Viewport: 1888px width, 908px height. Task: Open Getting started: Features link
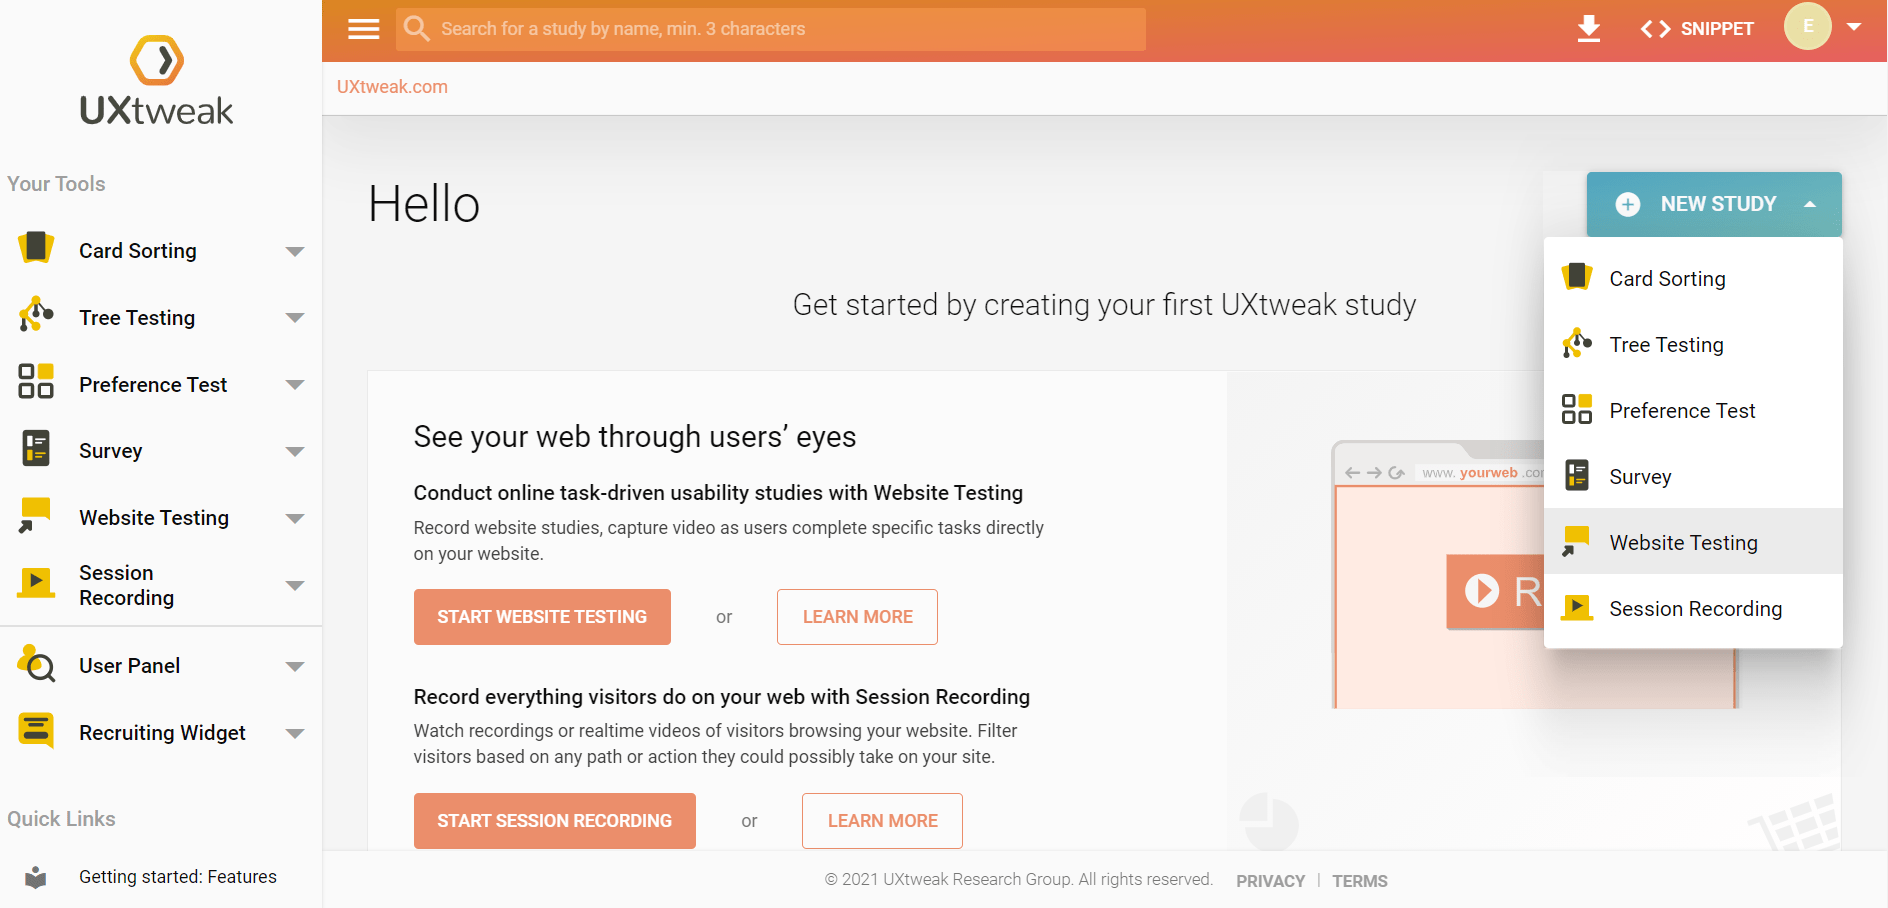pos(178,877)
